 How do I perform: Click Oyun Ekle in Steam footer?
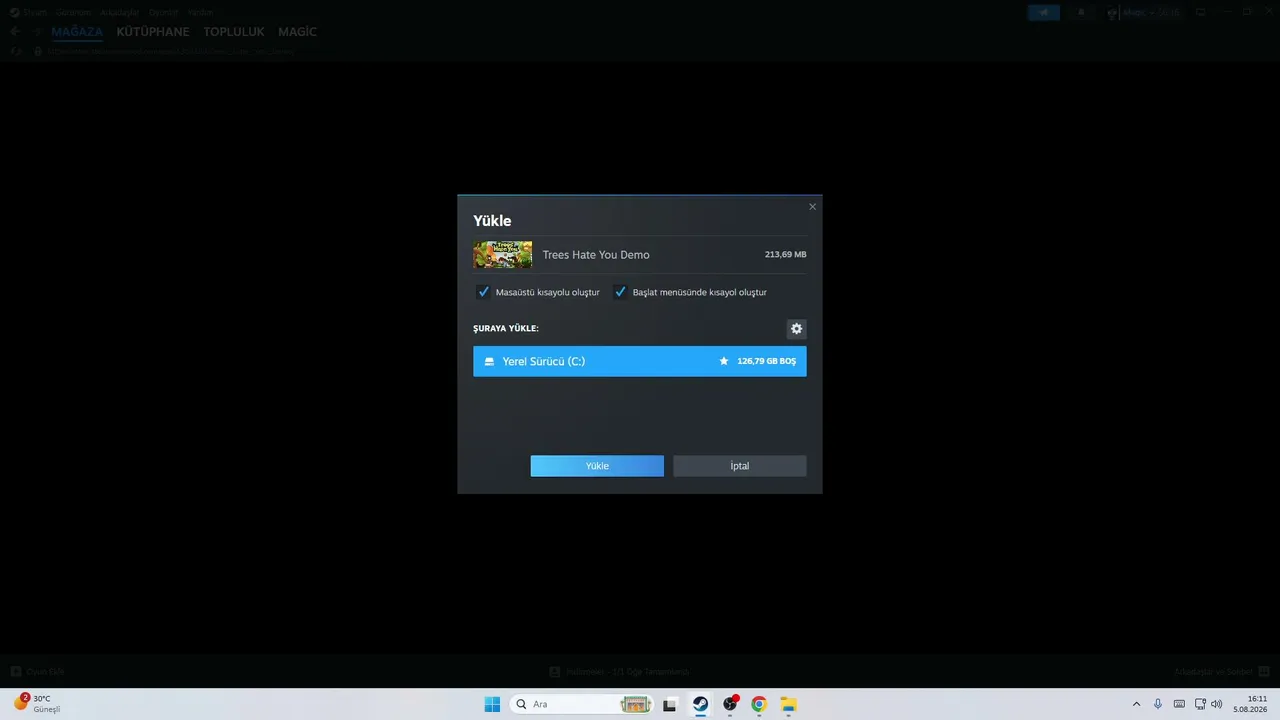pyautogui.click(x=38, y=672)
